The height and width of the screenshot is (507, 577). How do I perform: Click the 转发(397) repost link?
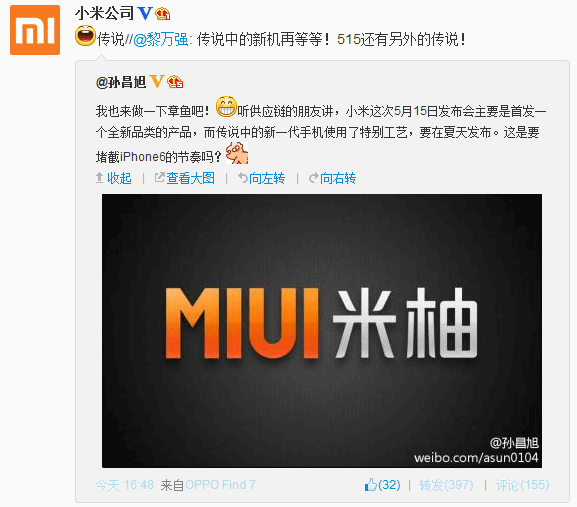446,485
